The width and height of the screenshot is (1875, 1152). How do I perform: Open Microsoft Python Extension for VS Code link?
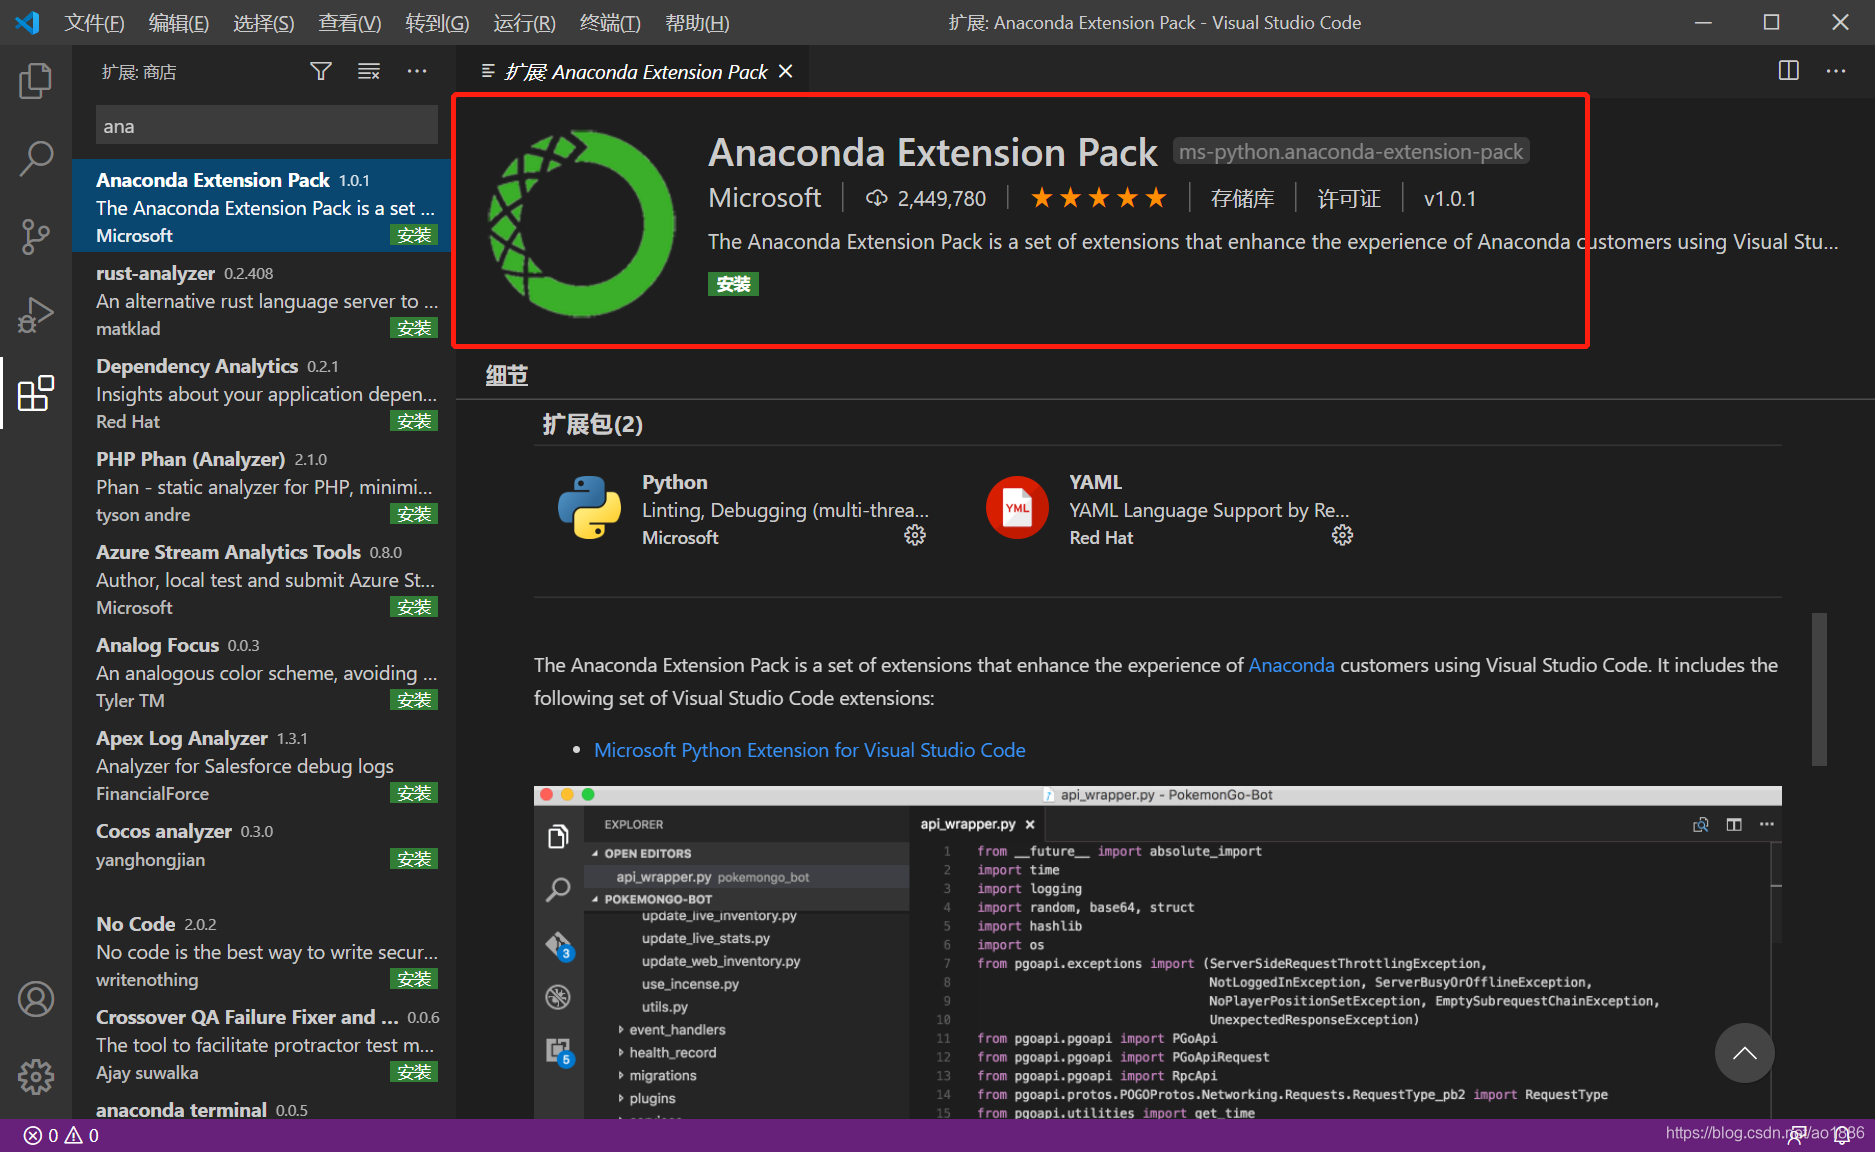click(810, 750)
